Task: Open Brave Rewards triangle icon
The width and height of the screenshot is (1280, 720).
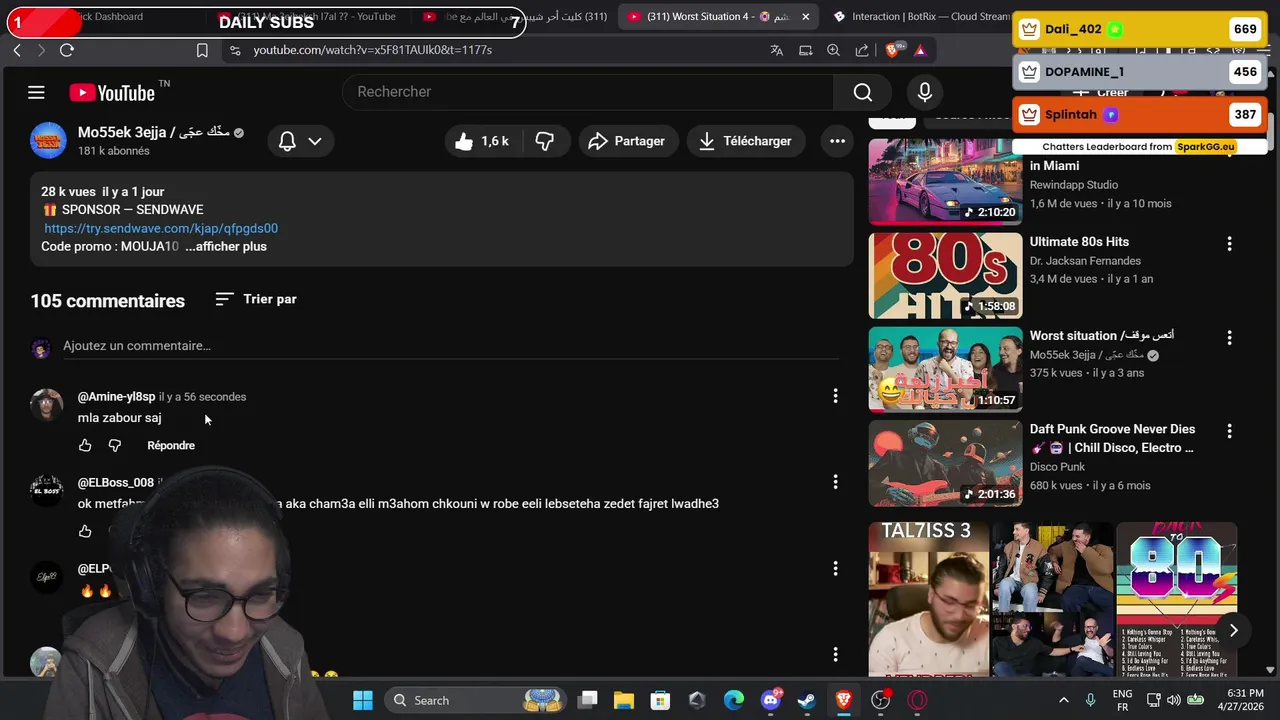Action: point(920,50)
